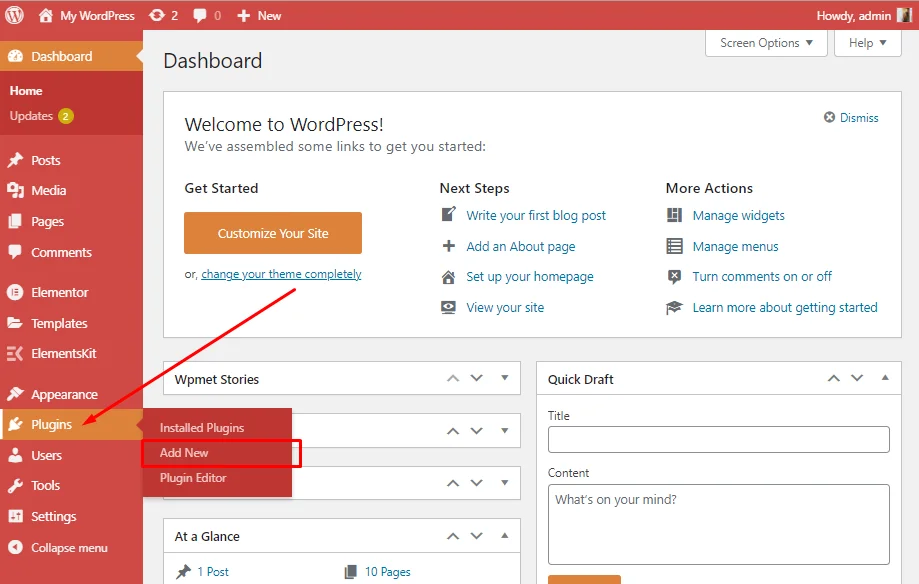Click Dismiss link in welcome panel
This screenshot has height=584, width=919.
(x=859, y=117)
